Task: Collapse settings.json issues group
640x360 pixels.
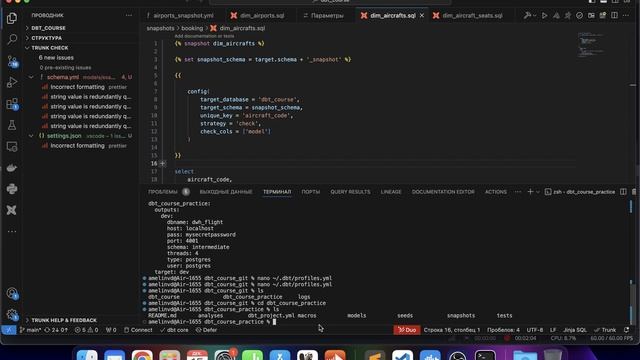Action: [x=31, y=136]
